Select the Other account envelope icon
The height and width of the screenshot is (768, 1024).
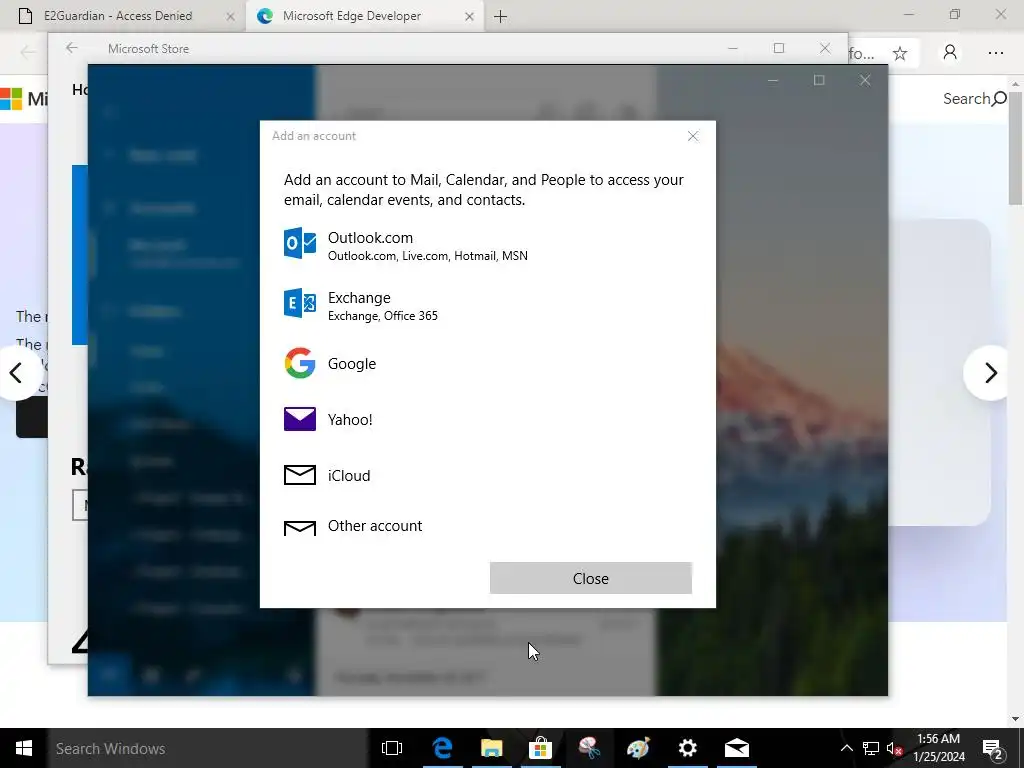click(x=300, y=528)
